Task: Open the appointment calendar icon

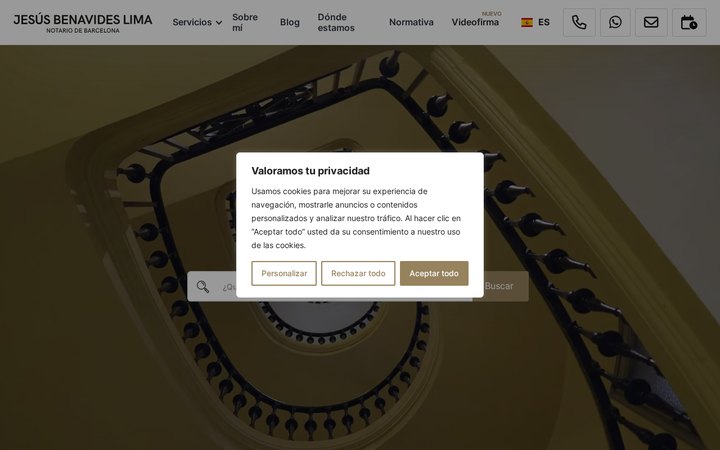Action: coord(689,22)
